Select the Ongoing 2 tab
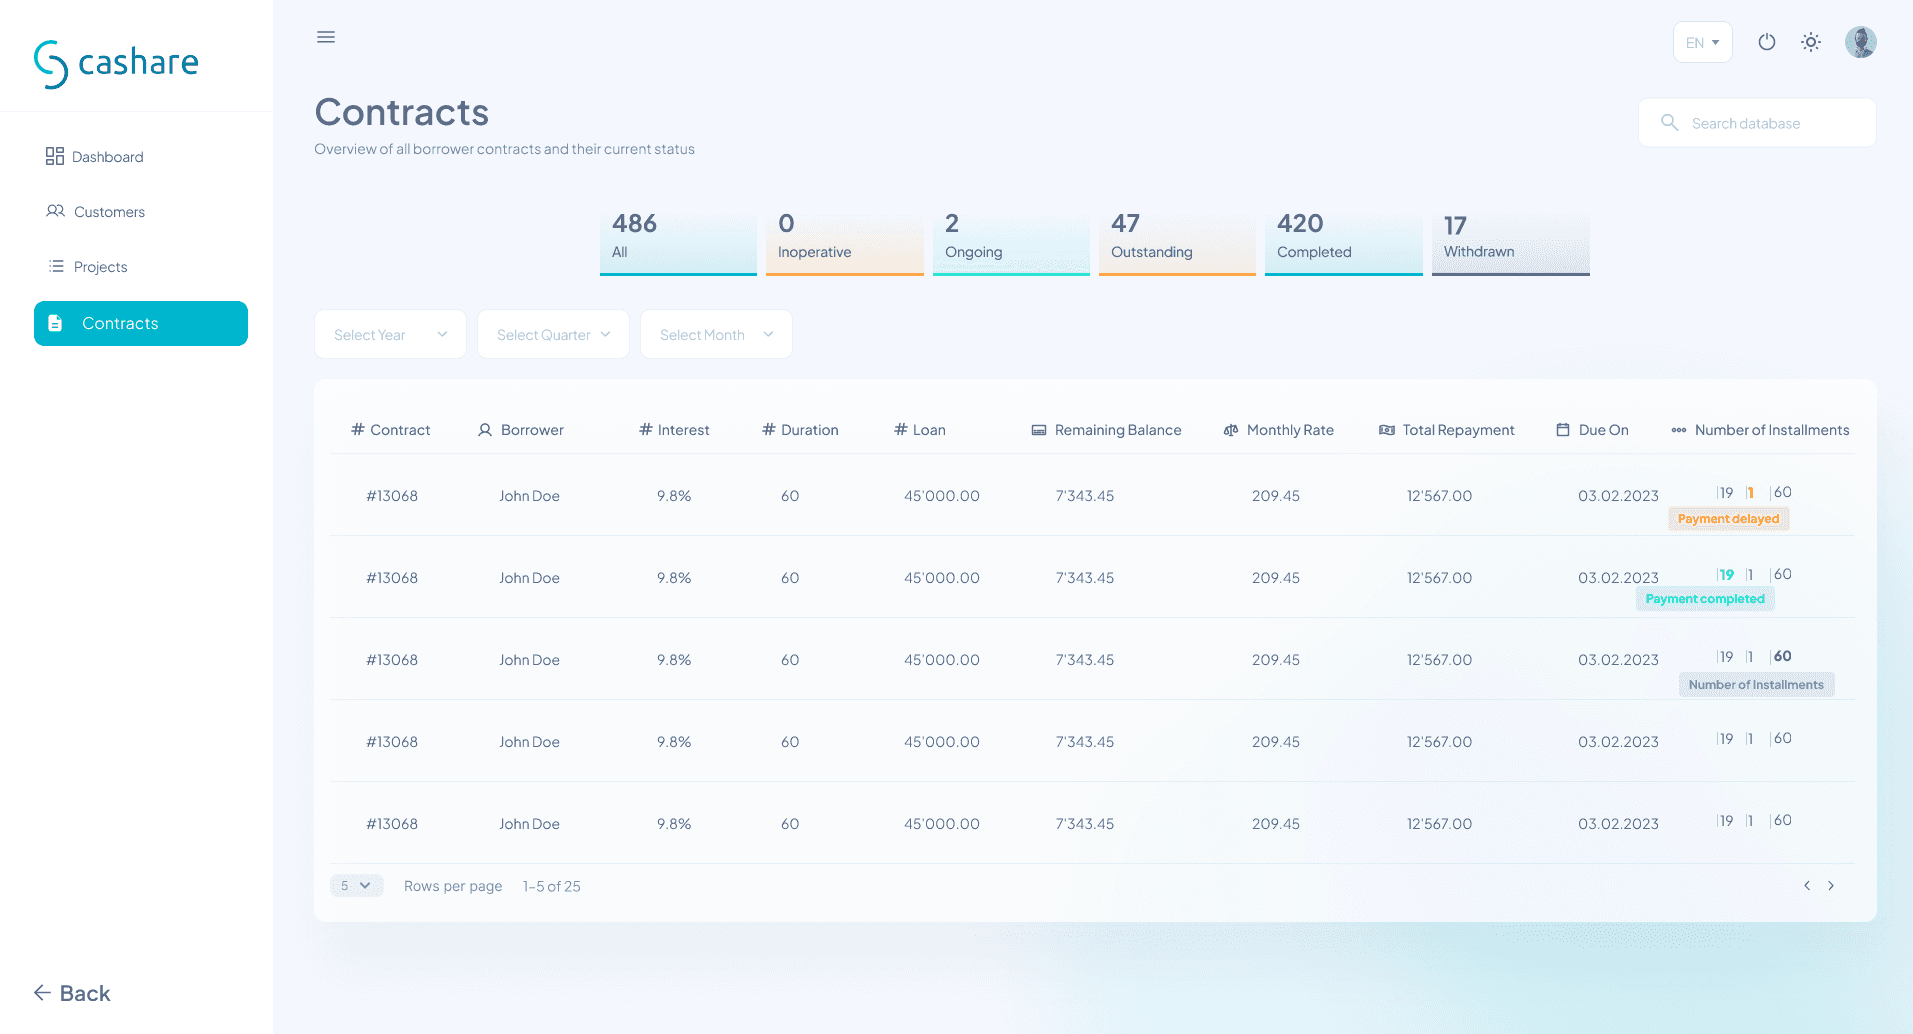The width and height of the screenshot is (1913, 1034). (1011, 241)
